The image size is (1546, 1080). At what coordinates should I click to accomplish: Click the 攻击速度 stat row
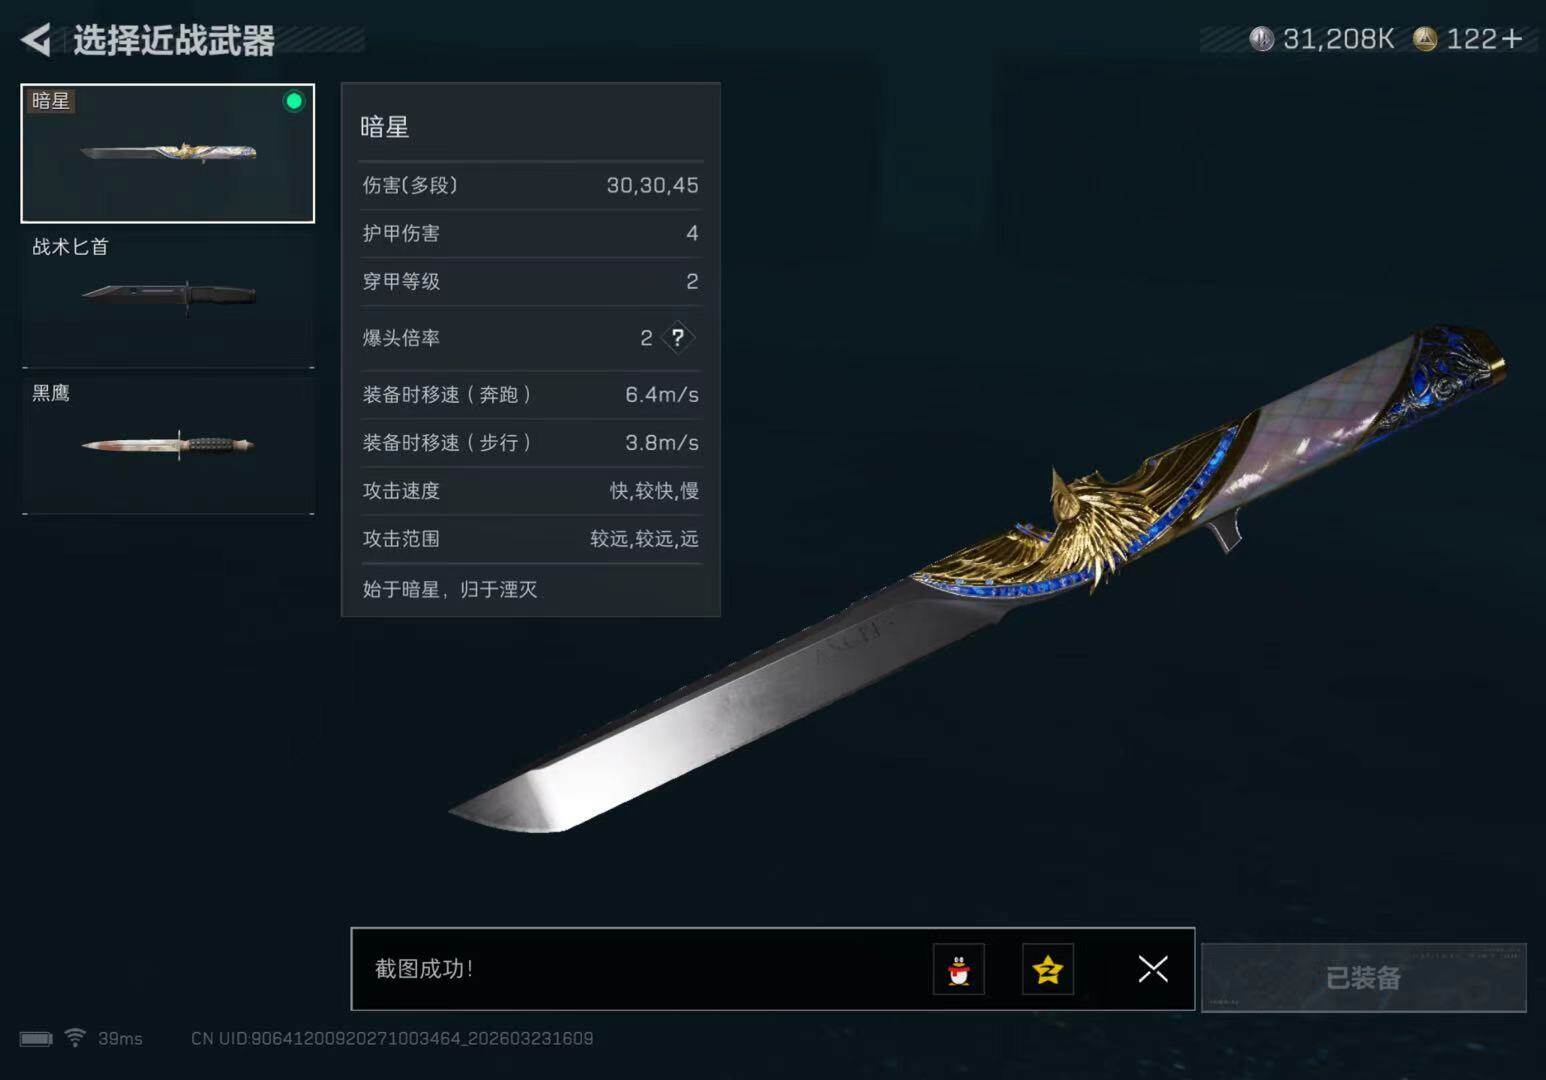pyautogui.click(x=531, y=491)
